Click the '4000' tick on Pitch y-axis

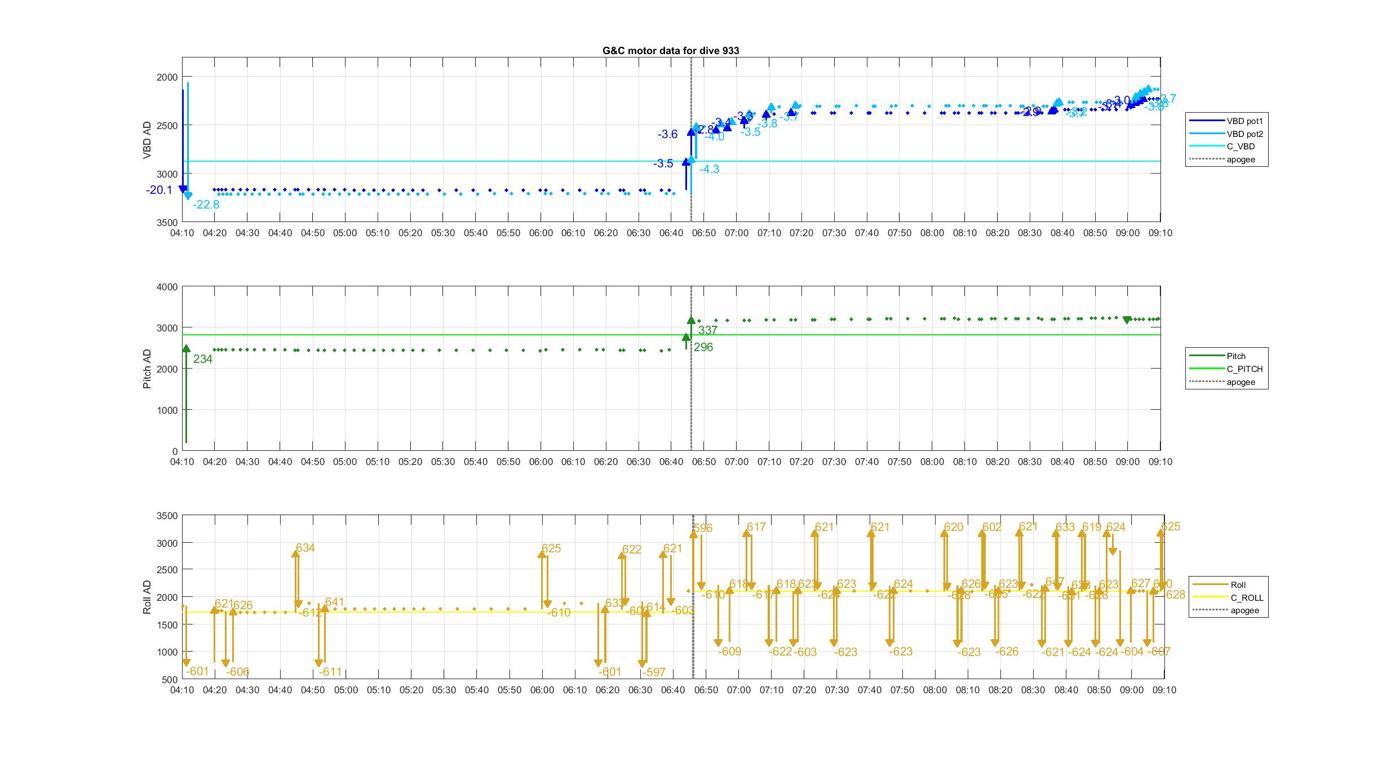point(166,287)
